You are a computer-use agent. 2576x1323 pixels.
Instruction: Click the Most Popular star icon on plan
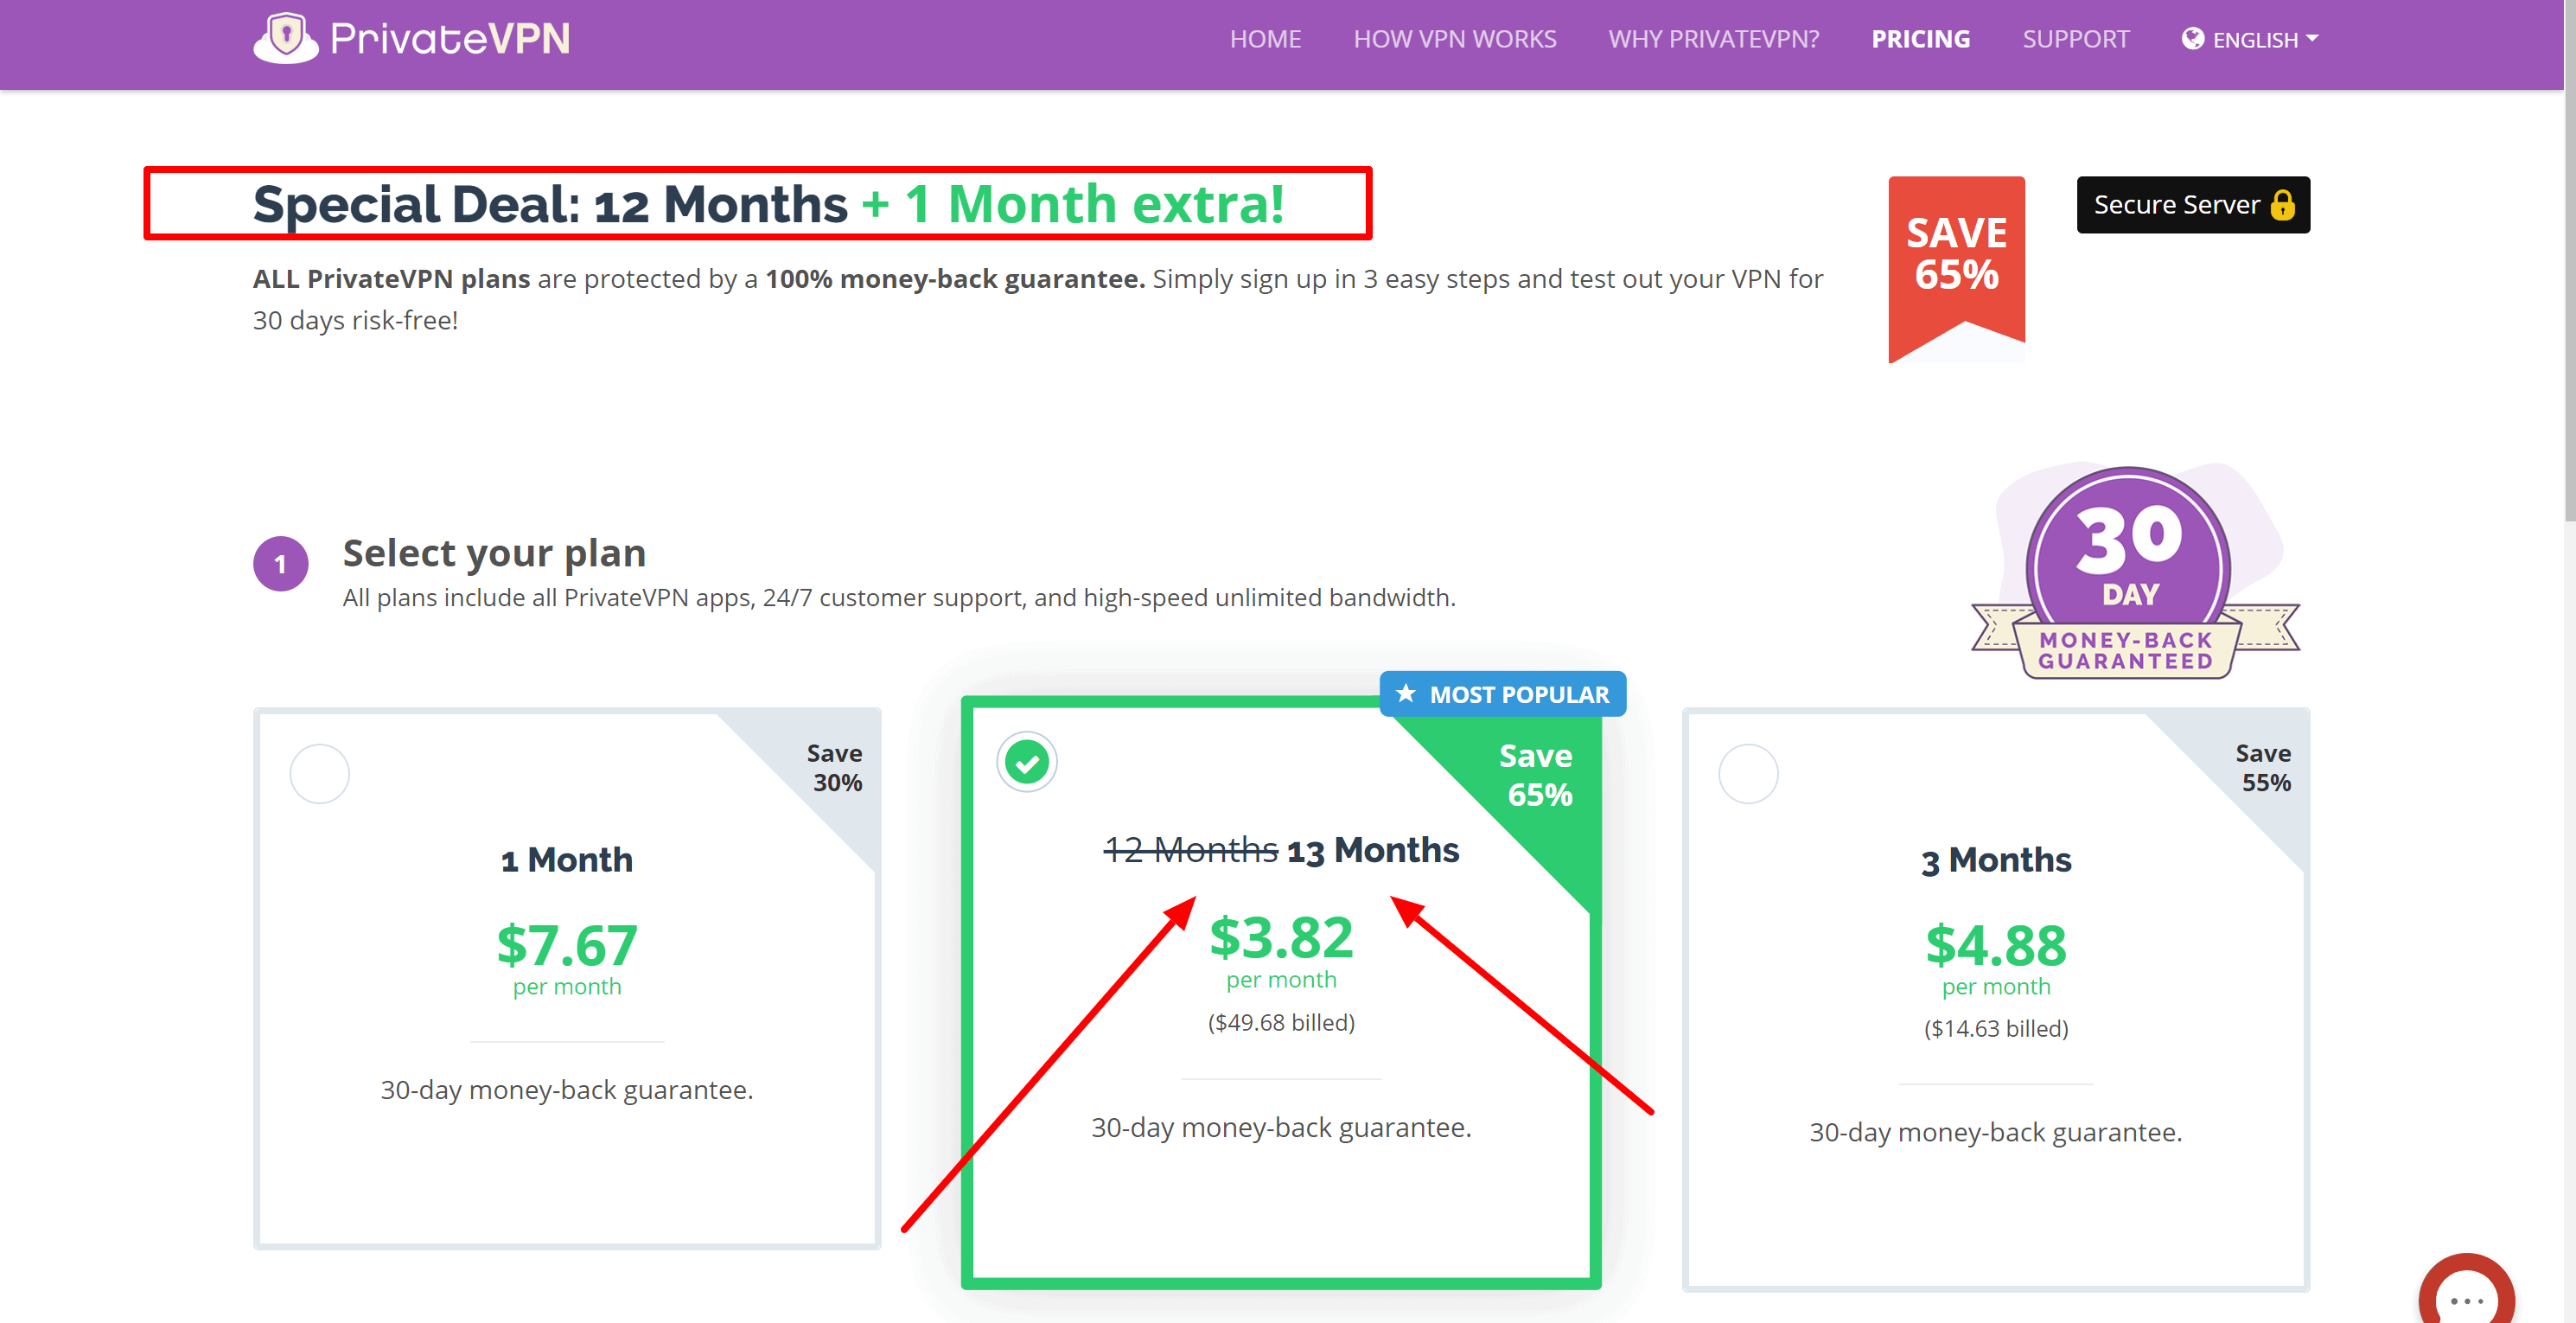1409,693
